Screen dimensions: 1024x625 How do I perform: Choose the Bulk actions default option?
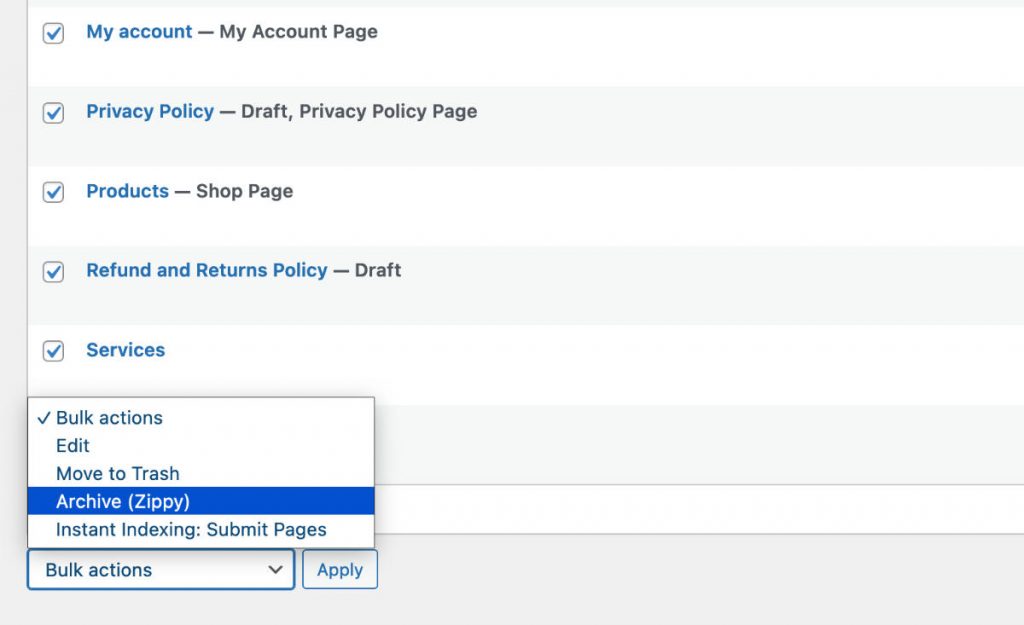point(201,417)
